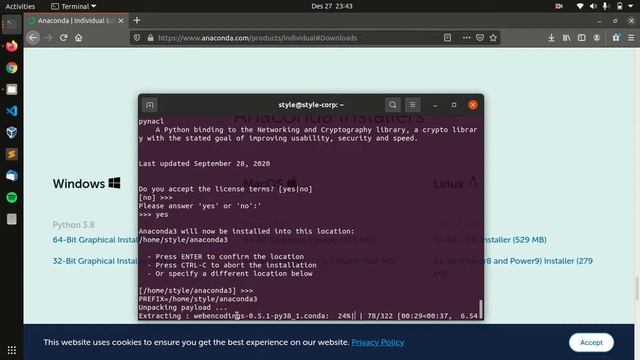The height and width of the screenshot is (360, 640).
Task: Launch Sublime Text from dock
Action: [x=11, y=154]
